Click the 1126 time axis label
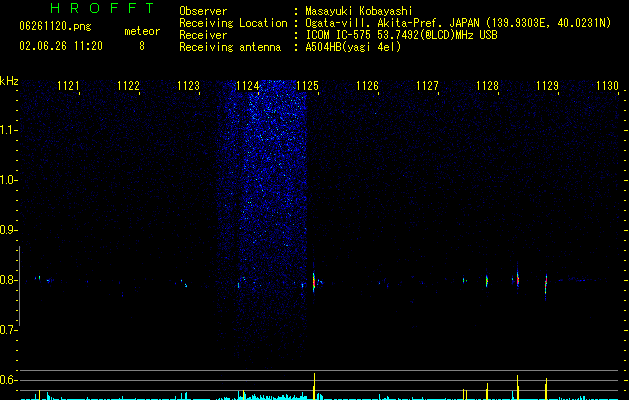 click(x=367, y=86)
